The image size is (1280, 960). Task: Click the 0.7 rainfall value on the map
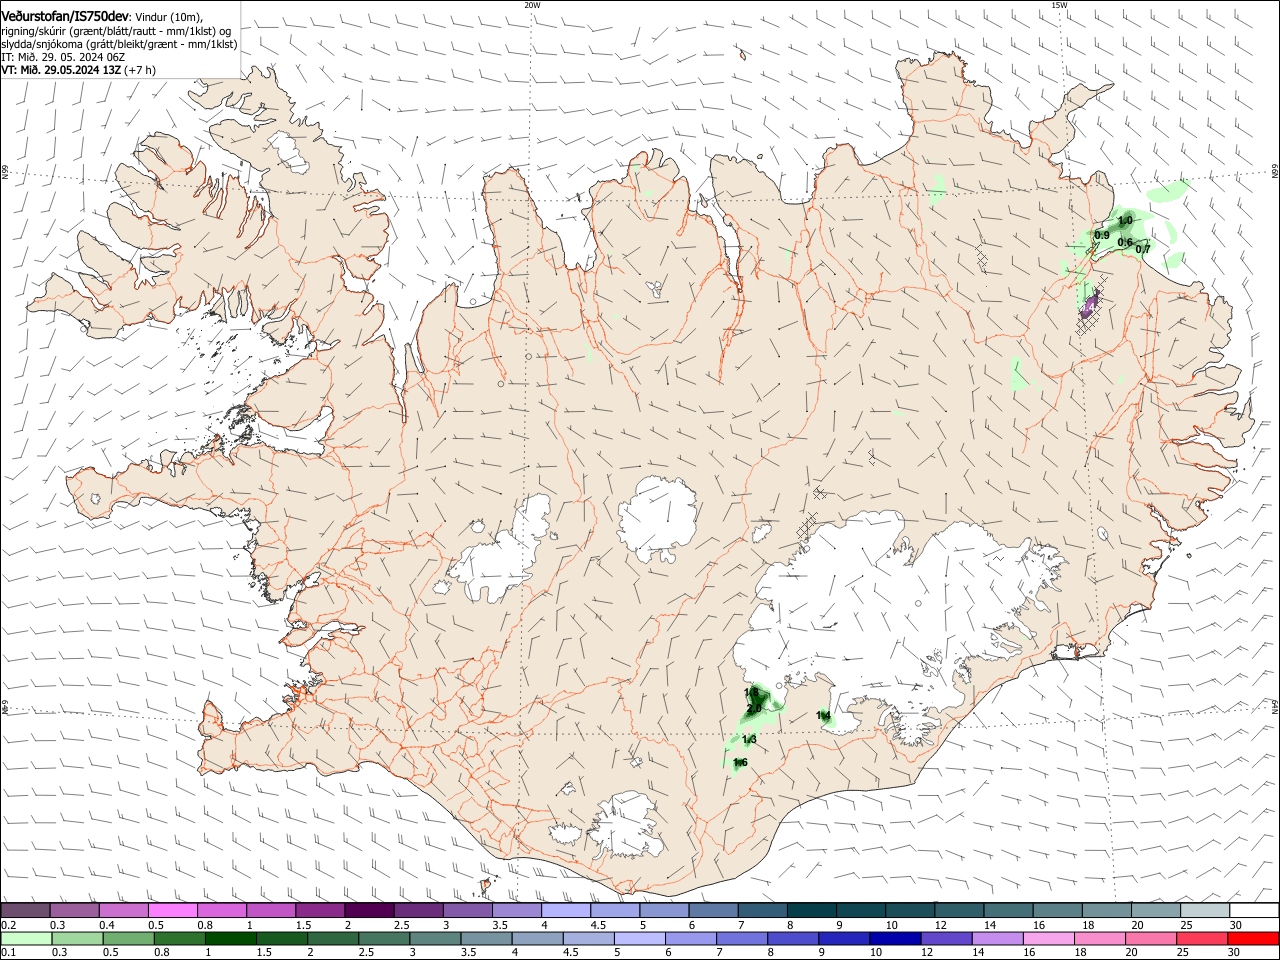coord(1143,249)
